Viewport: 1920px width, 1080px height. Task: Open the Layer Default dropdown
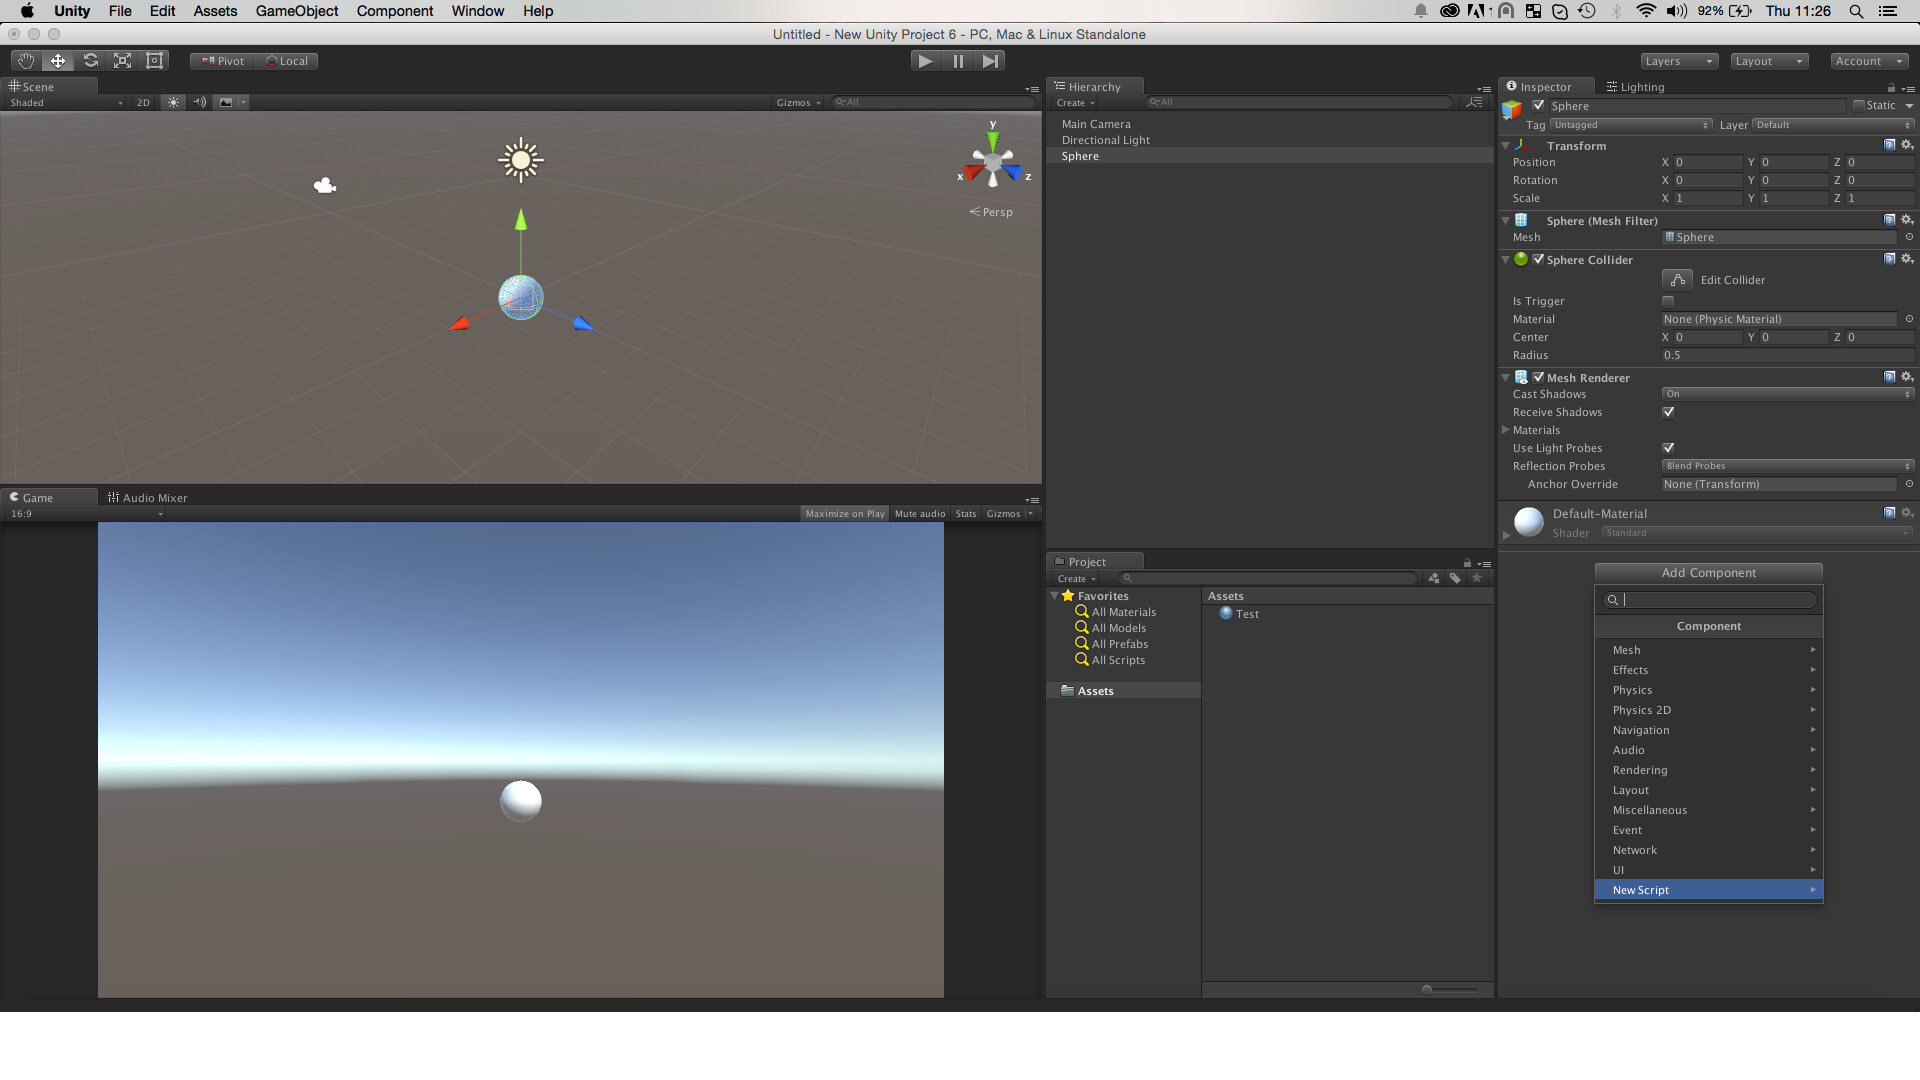coord(1830,124)
